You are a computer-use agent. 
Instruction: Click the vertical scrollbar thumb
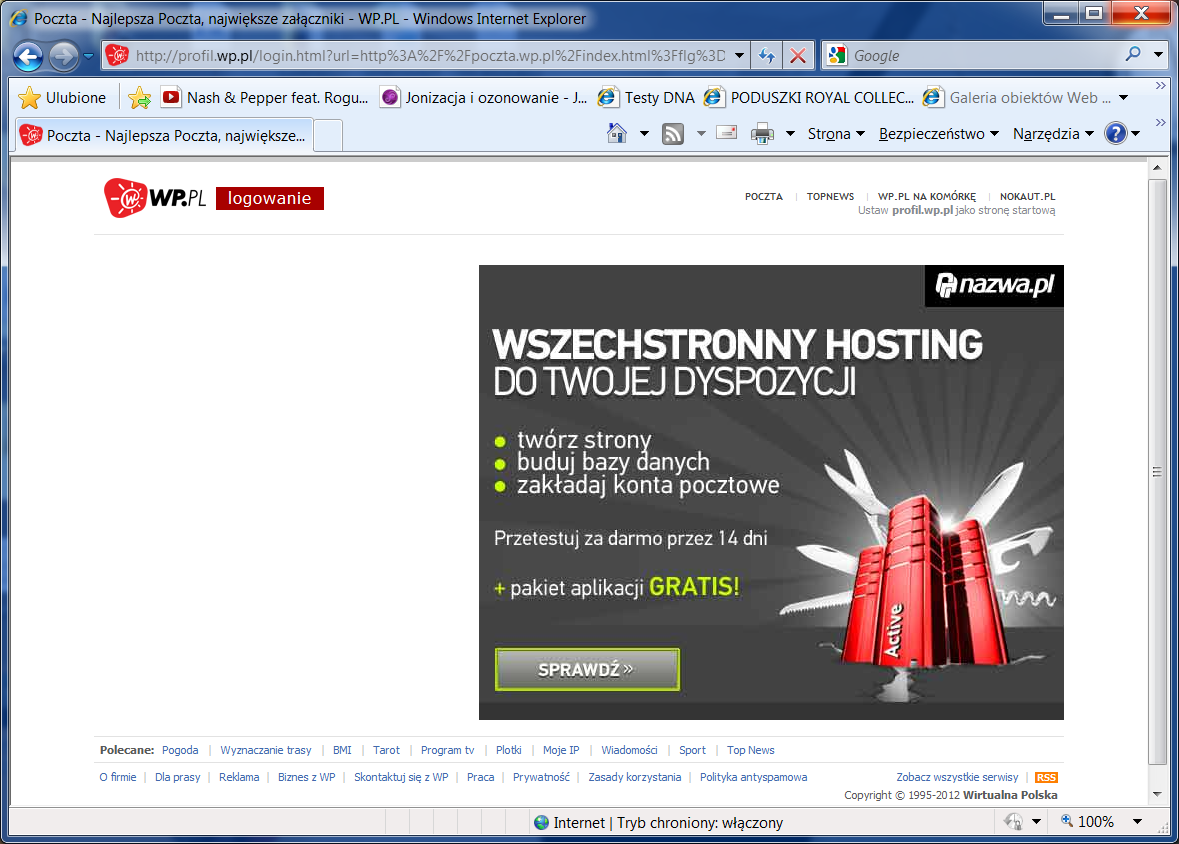click(x=1157, y=472)
